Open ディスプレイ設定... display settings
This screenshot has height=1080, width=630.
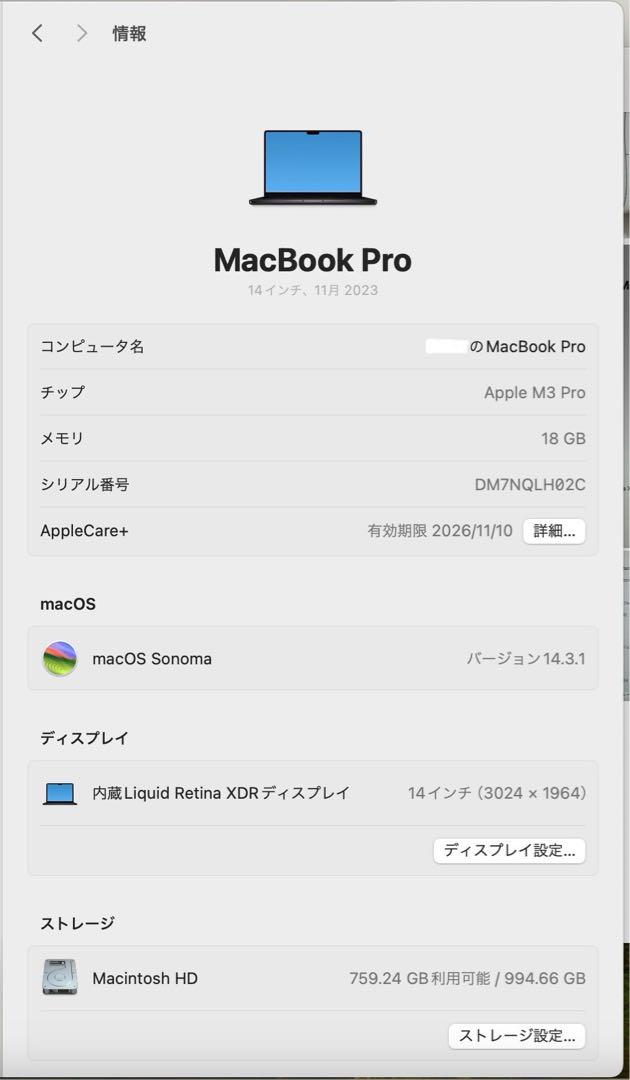pyautogui.click(x=510, y=851)
